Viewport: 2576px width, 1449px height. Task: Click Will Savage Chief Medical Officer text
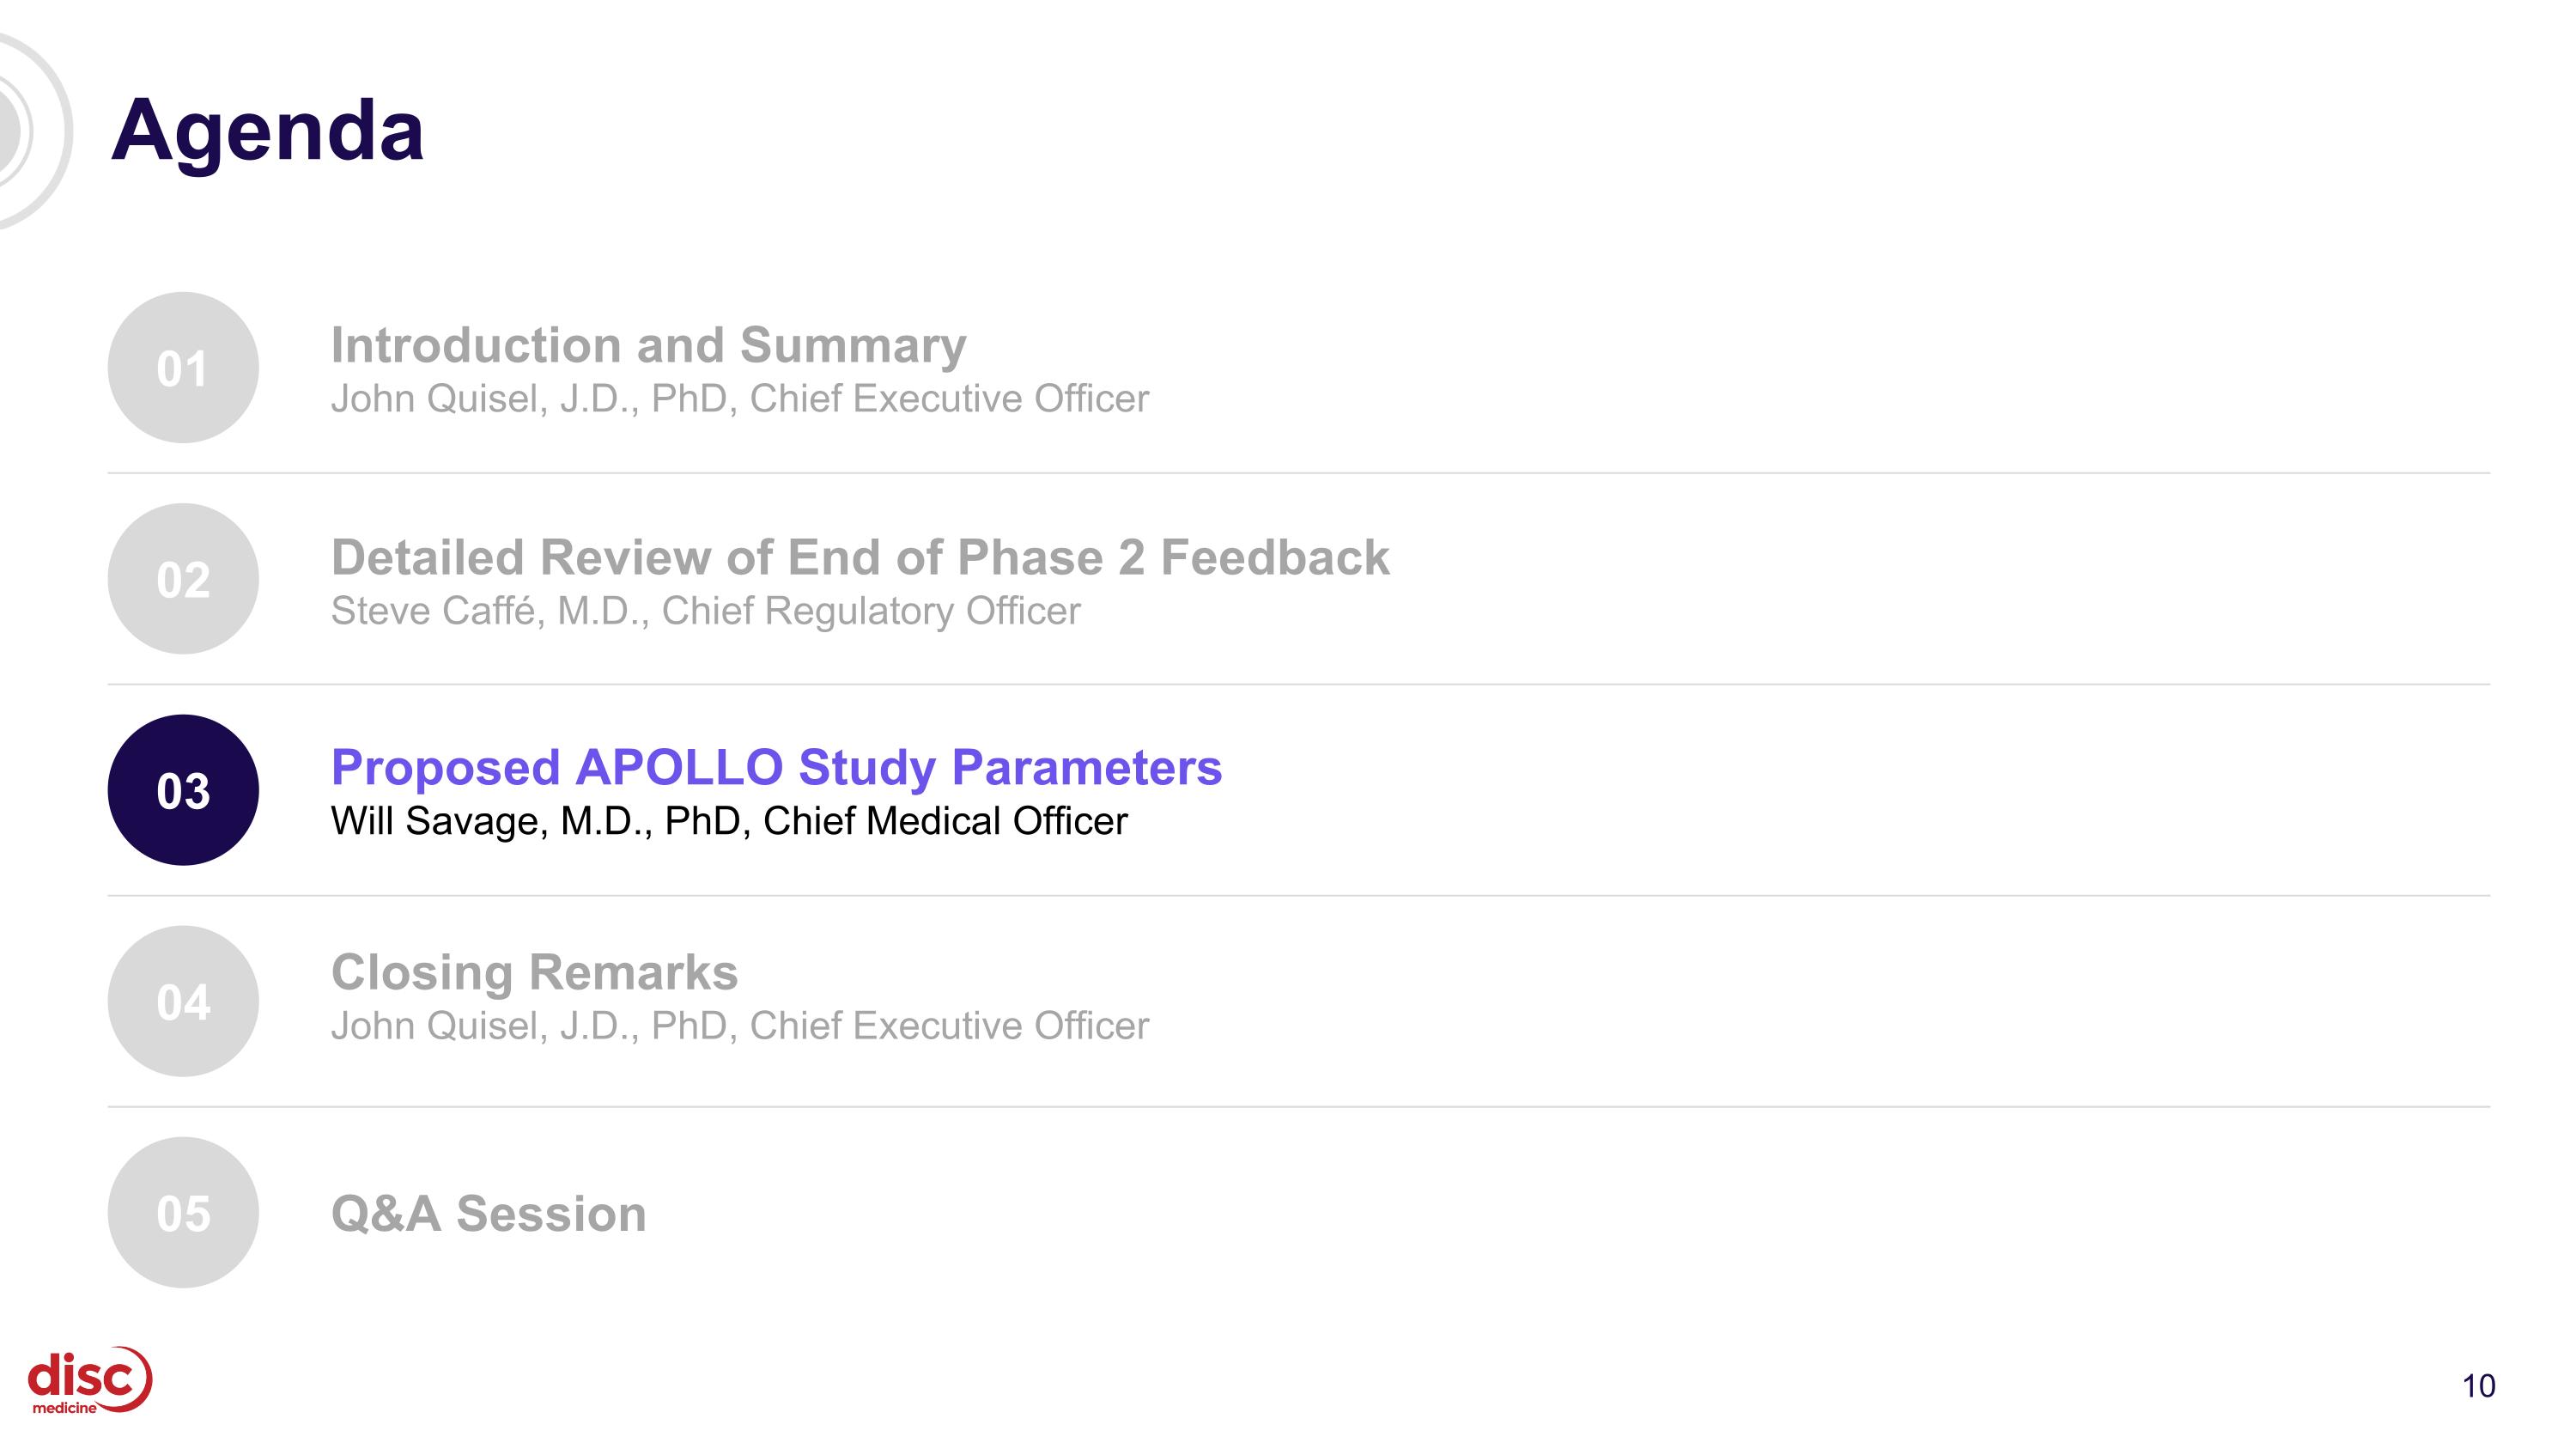pos(729,821)
